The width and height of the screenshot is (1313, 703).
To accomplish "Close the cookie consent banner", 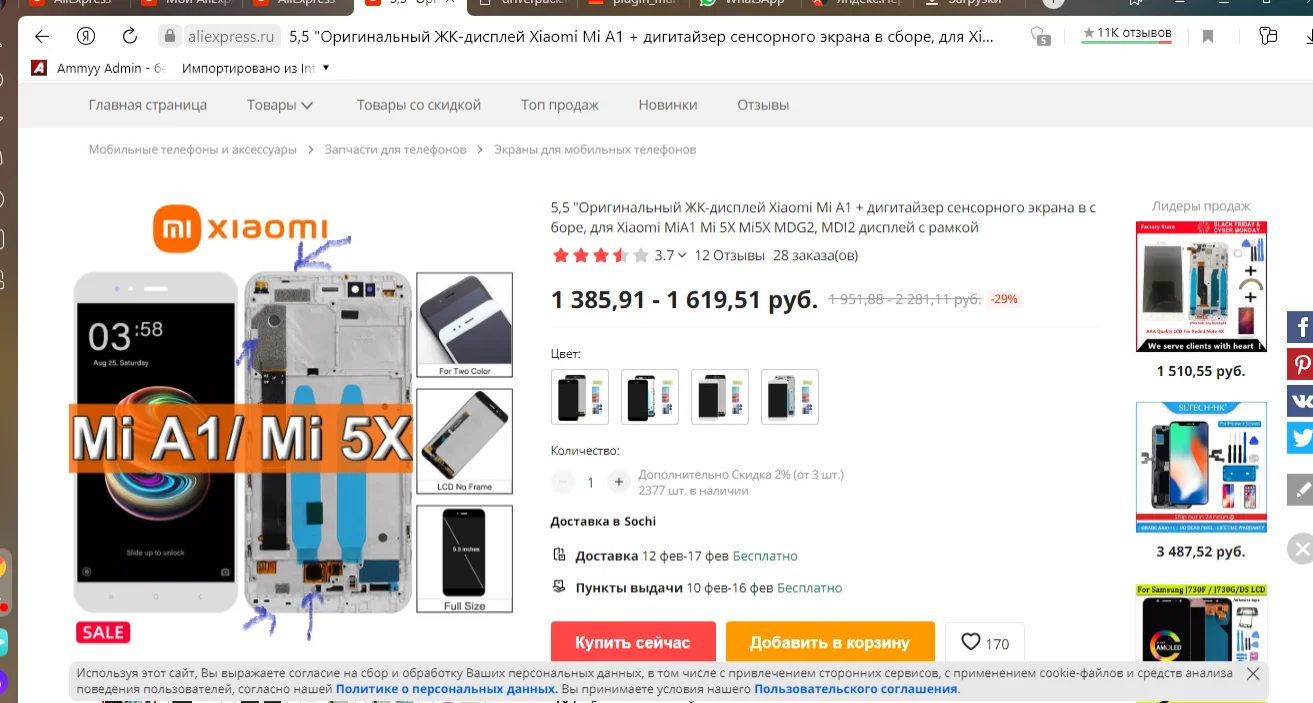I will [1253, 674].
